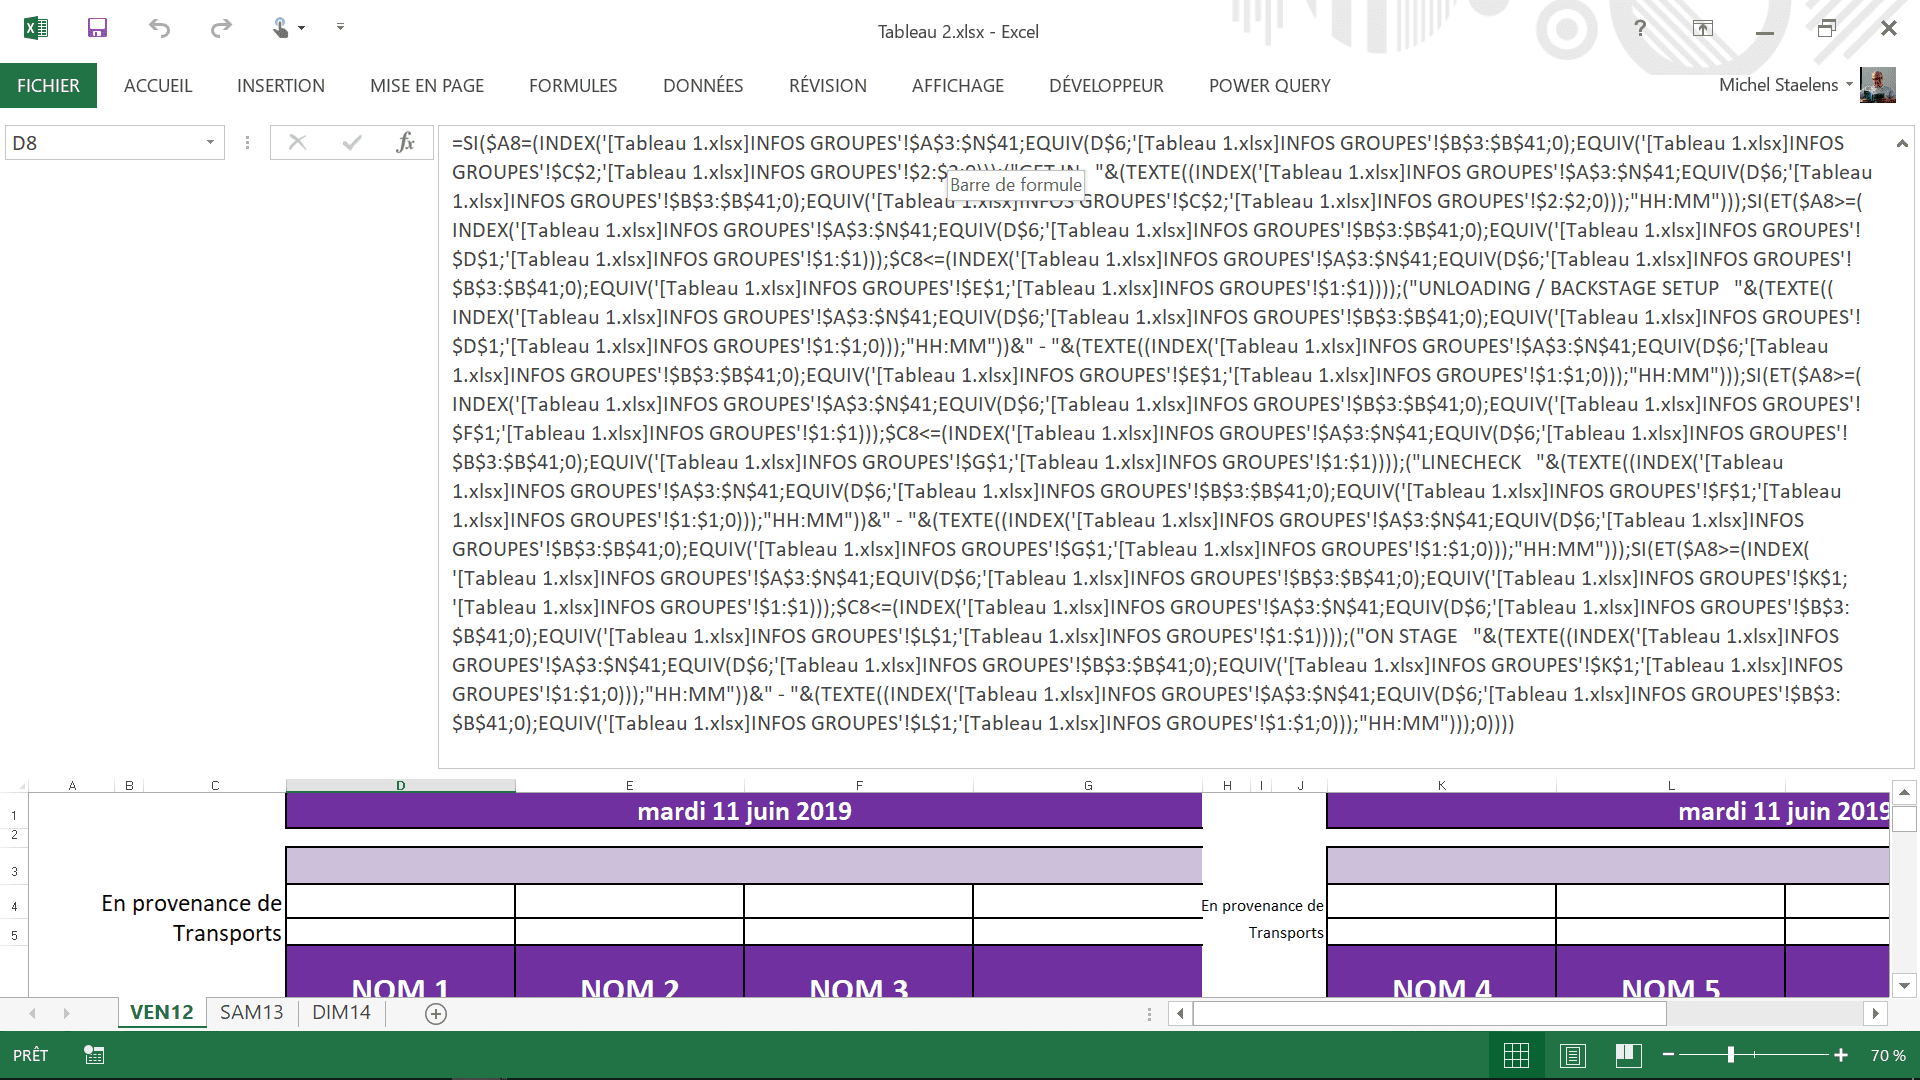Open Customize Quick Access Toolbar dropdown
The width and height of the screenshot is (1920, 1080).
click(340, 28)
